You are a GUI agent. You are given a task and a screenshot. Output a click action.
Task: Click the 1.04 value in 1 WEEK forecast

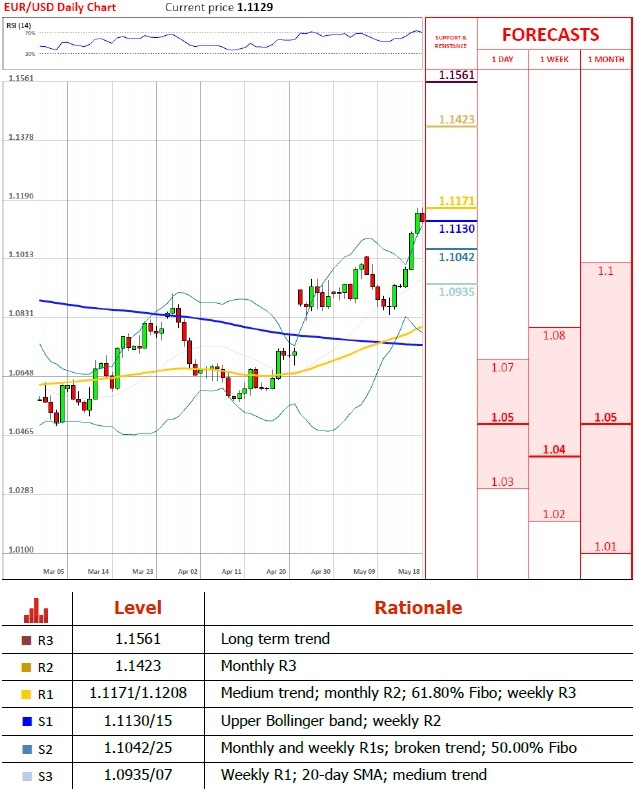554,449
